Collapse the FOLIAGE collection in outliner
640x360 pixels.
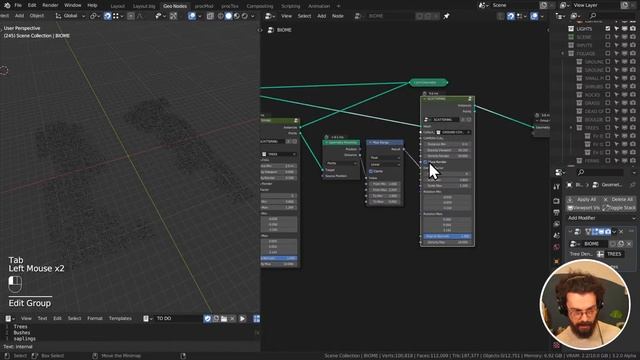563,53
